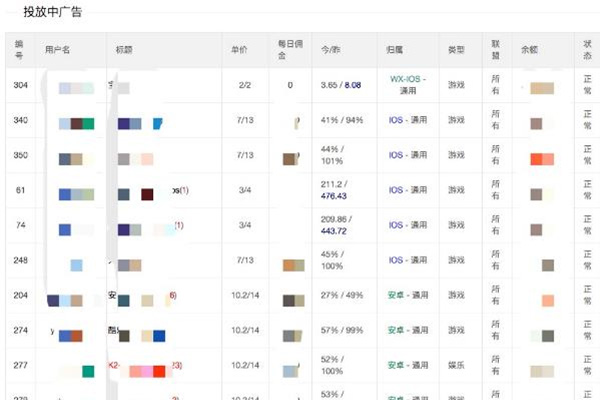This screenshot has height=400, width=600.
Task: Click the 今/昨 column header
Action: pyautogui.click(x=331, y=49)
